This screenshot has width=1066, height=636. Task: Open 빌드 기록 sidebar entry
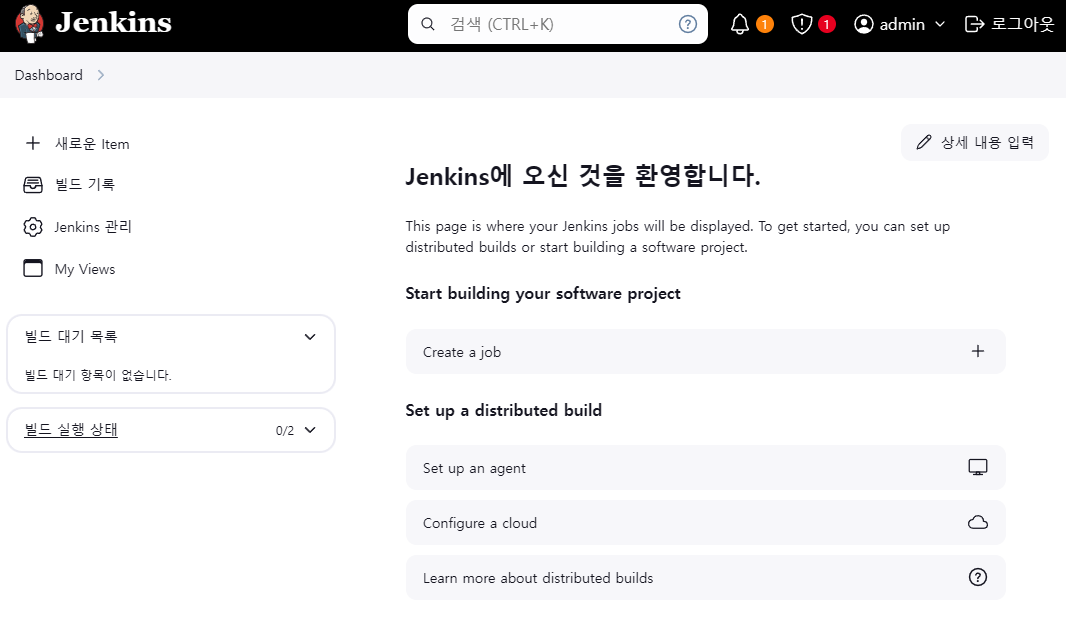[85, 185]
